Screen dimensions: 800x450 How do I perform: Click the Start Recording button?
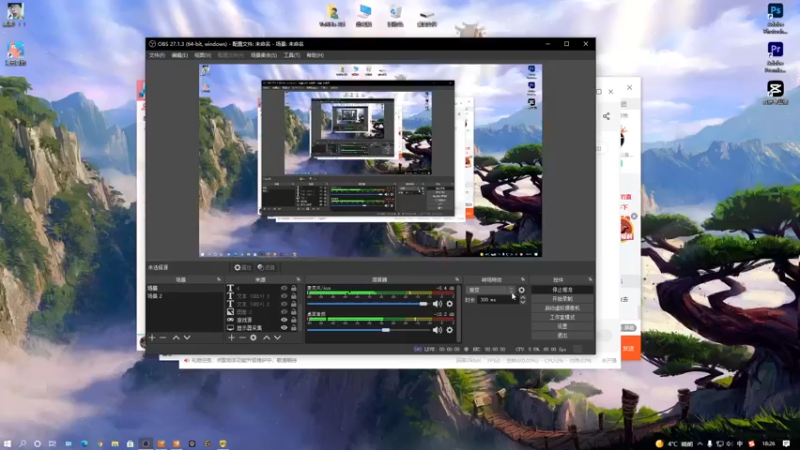point(562,299)
